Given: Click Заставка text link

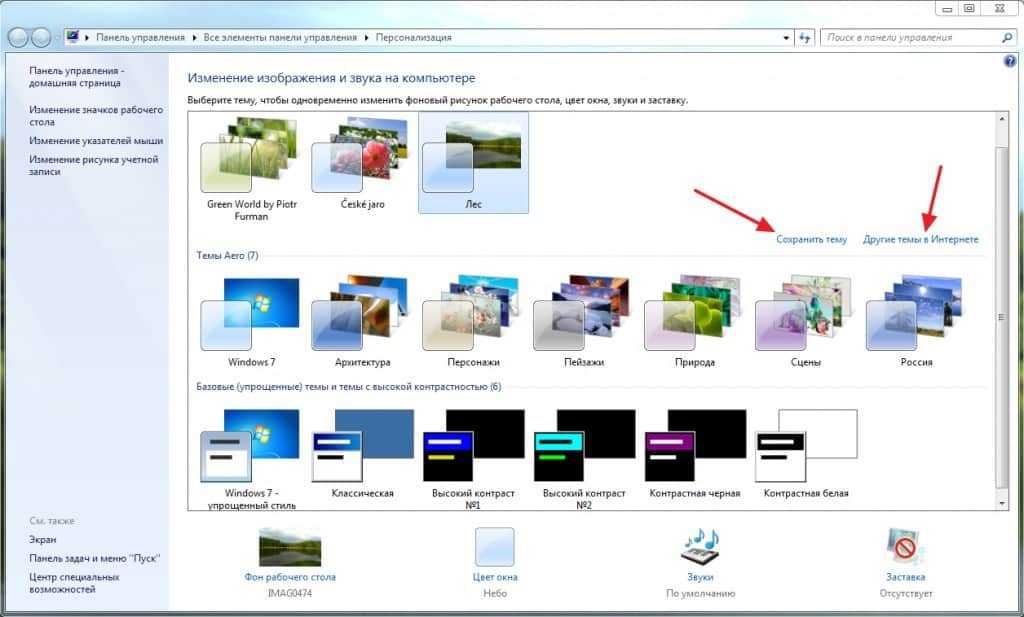Looking at the screenshot, I should 905,577.
